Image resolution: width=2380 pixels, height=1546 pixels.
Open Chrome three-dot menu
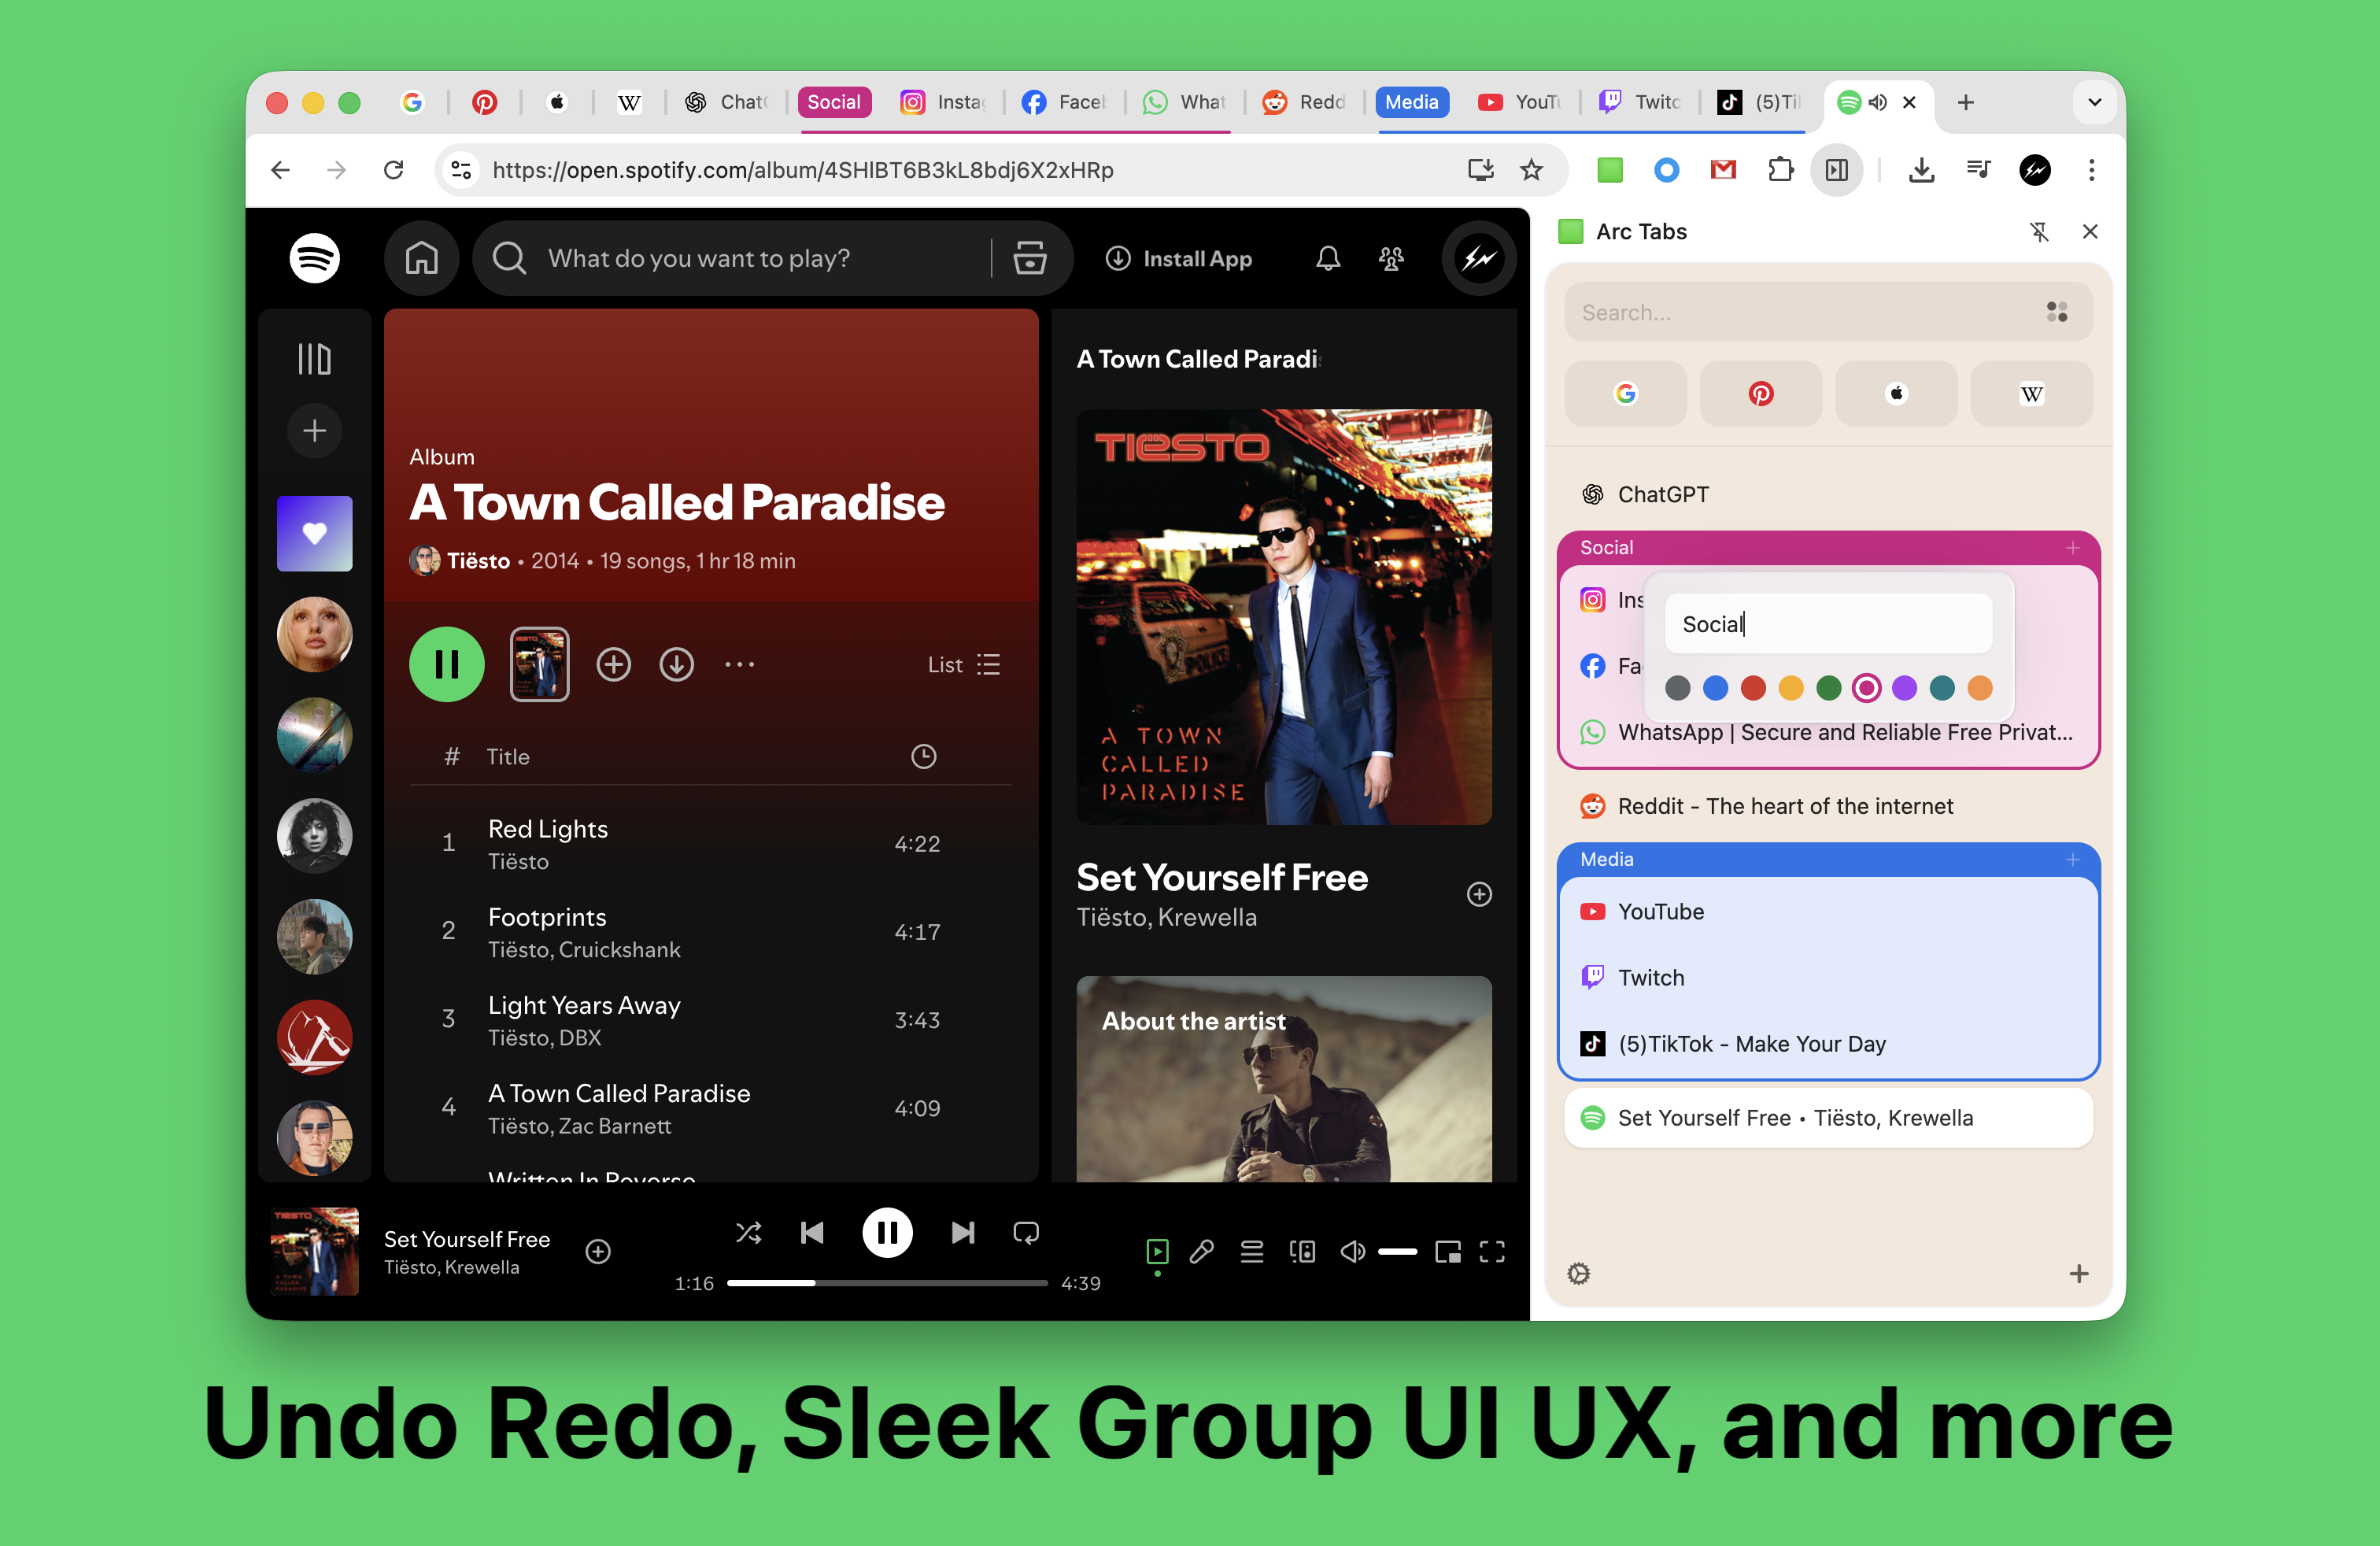(2091, 170)
